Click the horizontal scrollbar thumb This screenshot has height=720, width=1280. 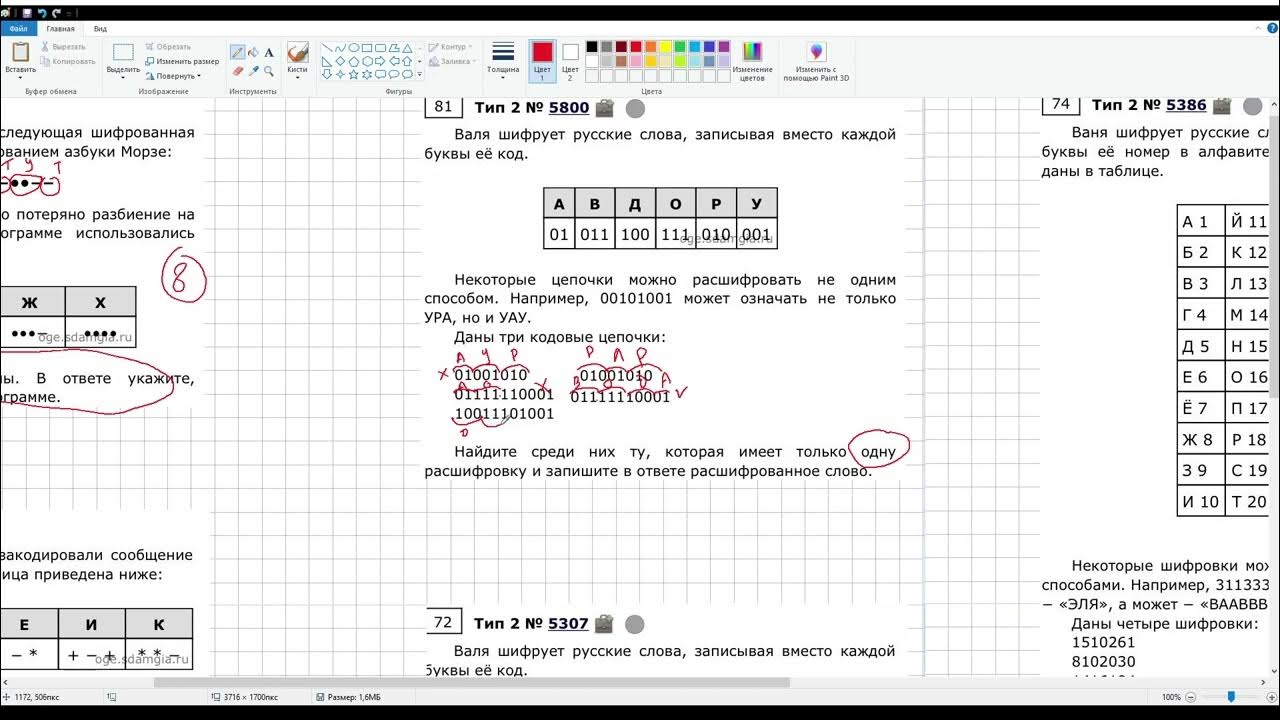pyautogui.click(x=471, y=683)
